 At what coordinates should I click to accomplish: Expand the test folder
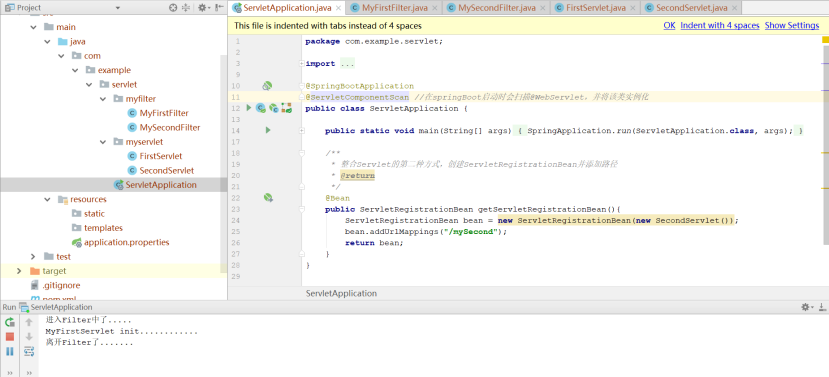point(33,256)
